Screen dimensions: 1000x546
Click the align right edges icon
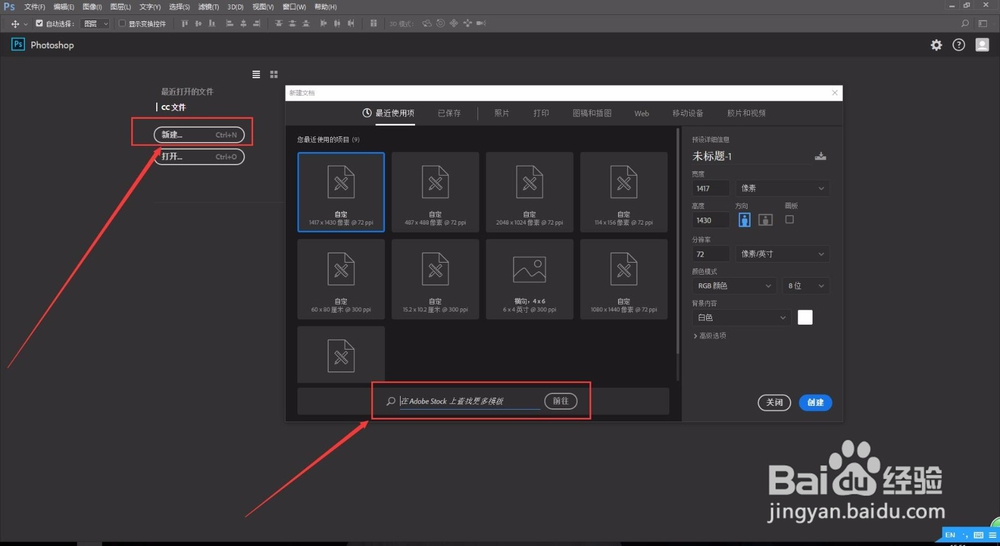click(256, 24)
